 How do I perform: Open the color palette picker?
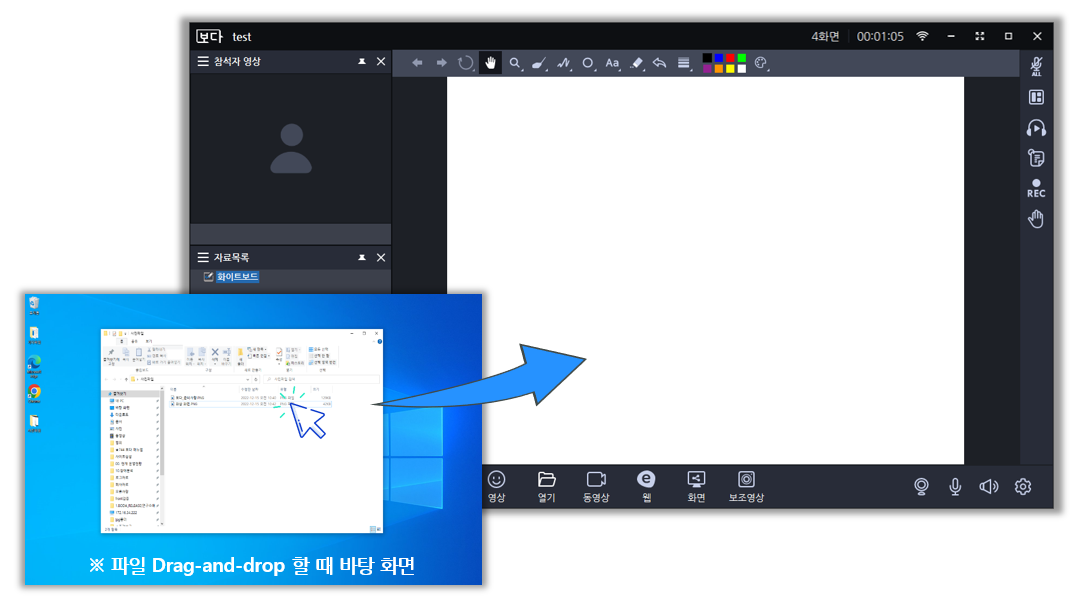[x=761, y=63]
